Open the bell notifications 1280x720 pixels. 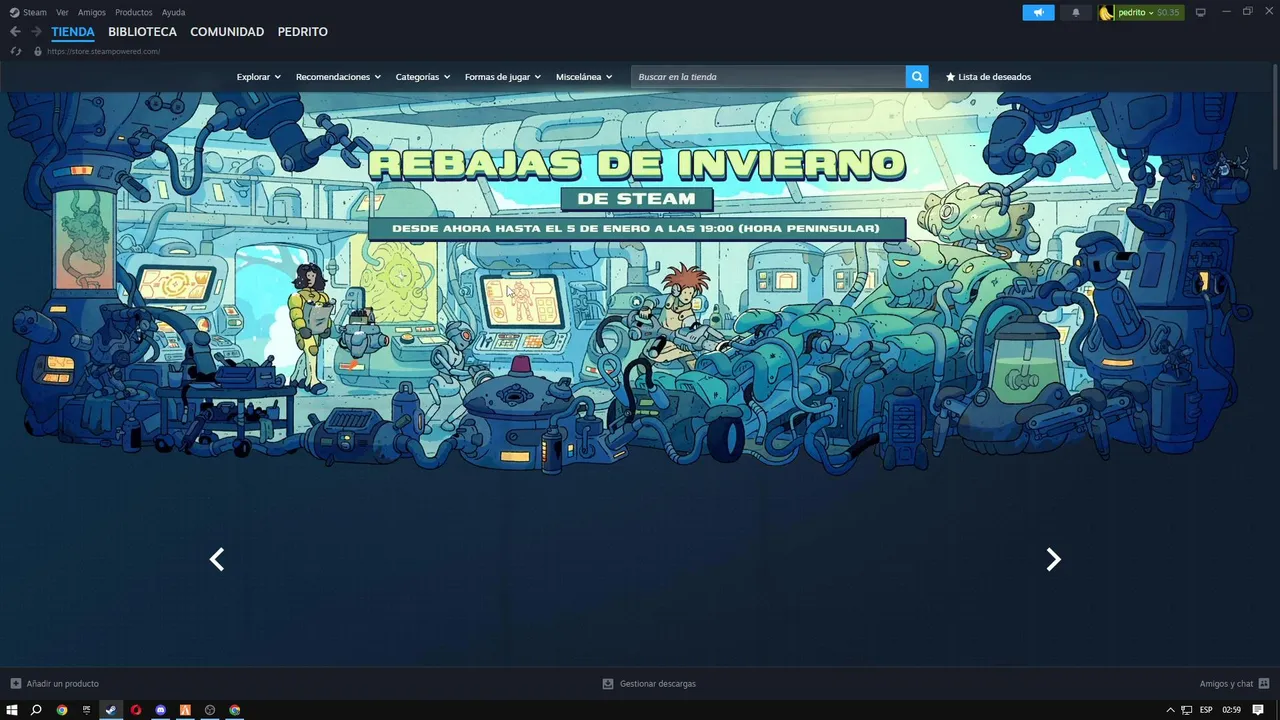1076,12
